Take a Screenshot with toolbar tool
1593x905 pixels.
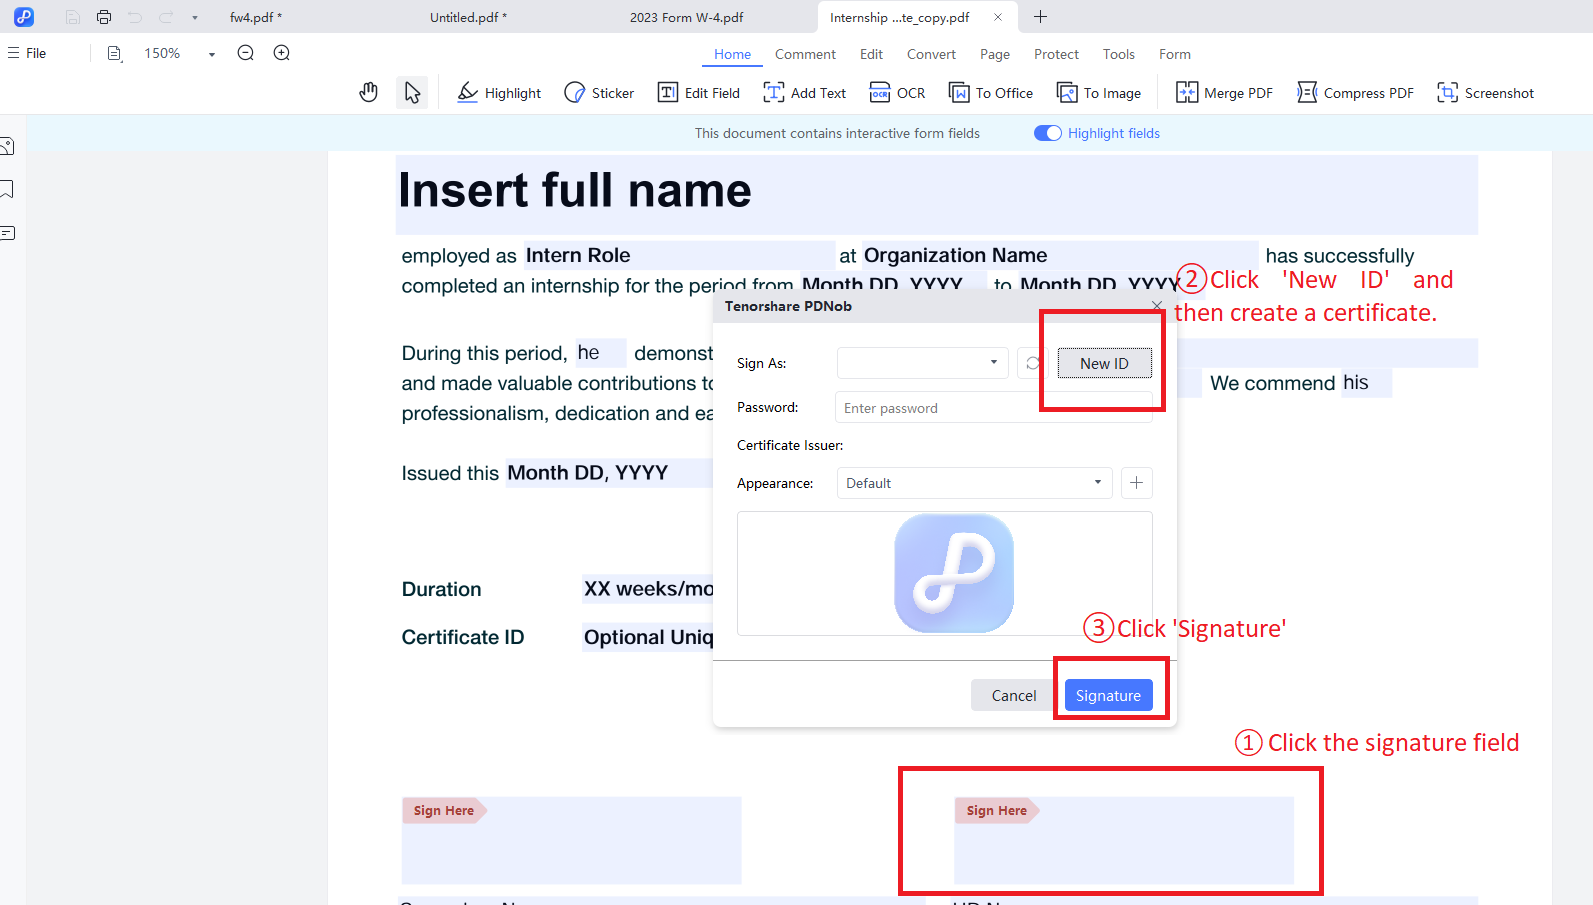1485,93
